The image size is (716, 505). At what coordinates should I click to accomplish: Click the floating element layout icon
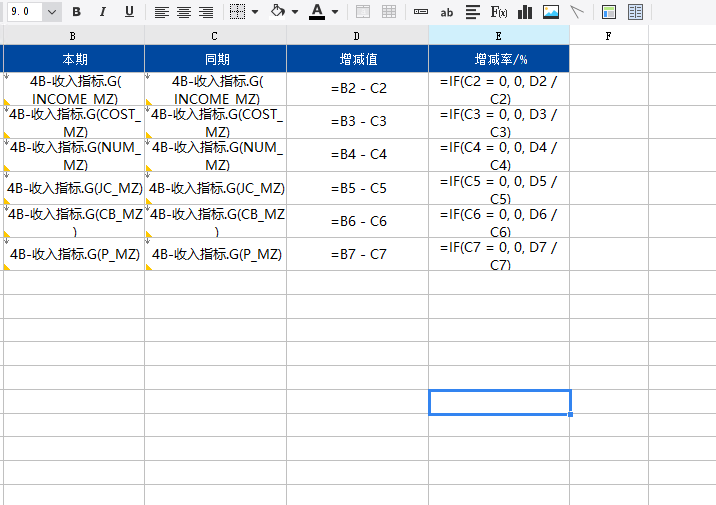[609, 12]
